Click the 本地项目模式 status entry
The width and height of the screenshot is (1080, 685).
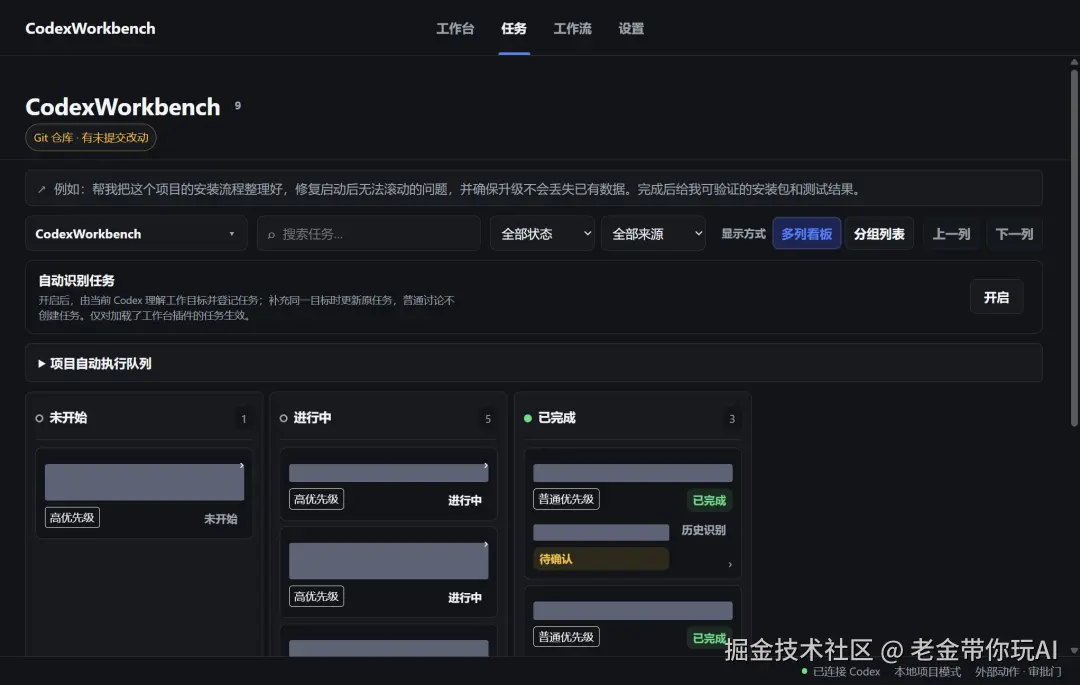click(x=927, y=671)
